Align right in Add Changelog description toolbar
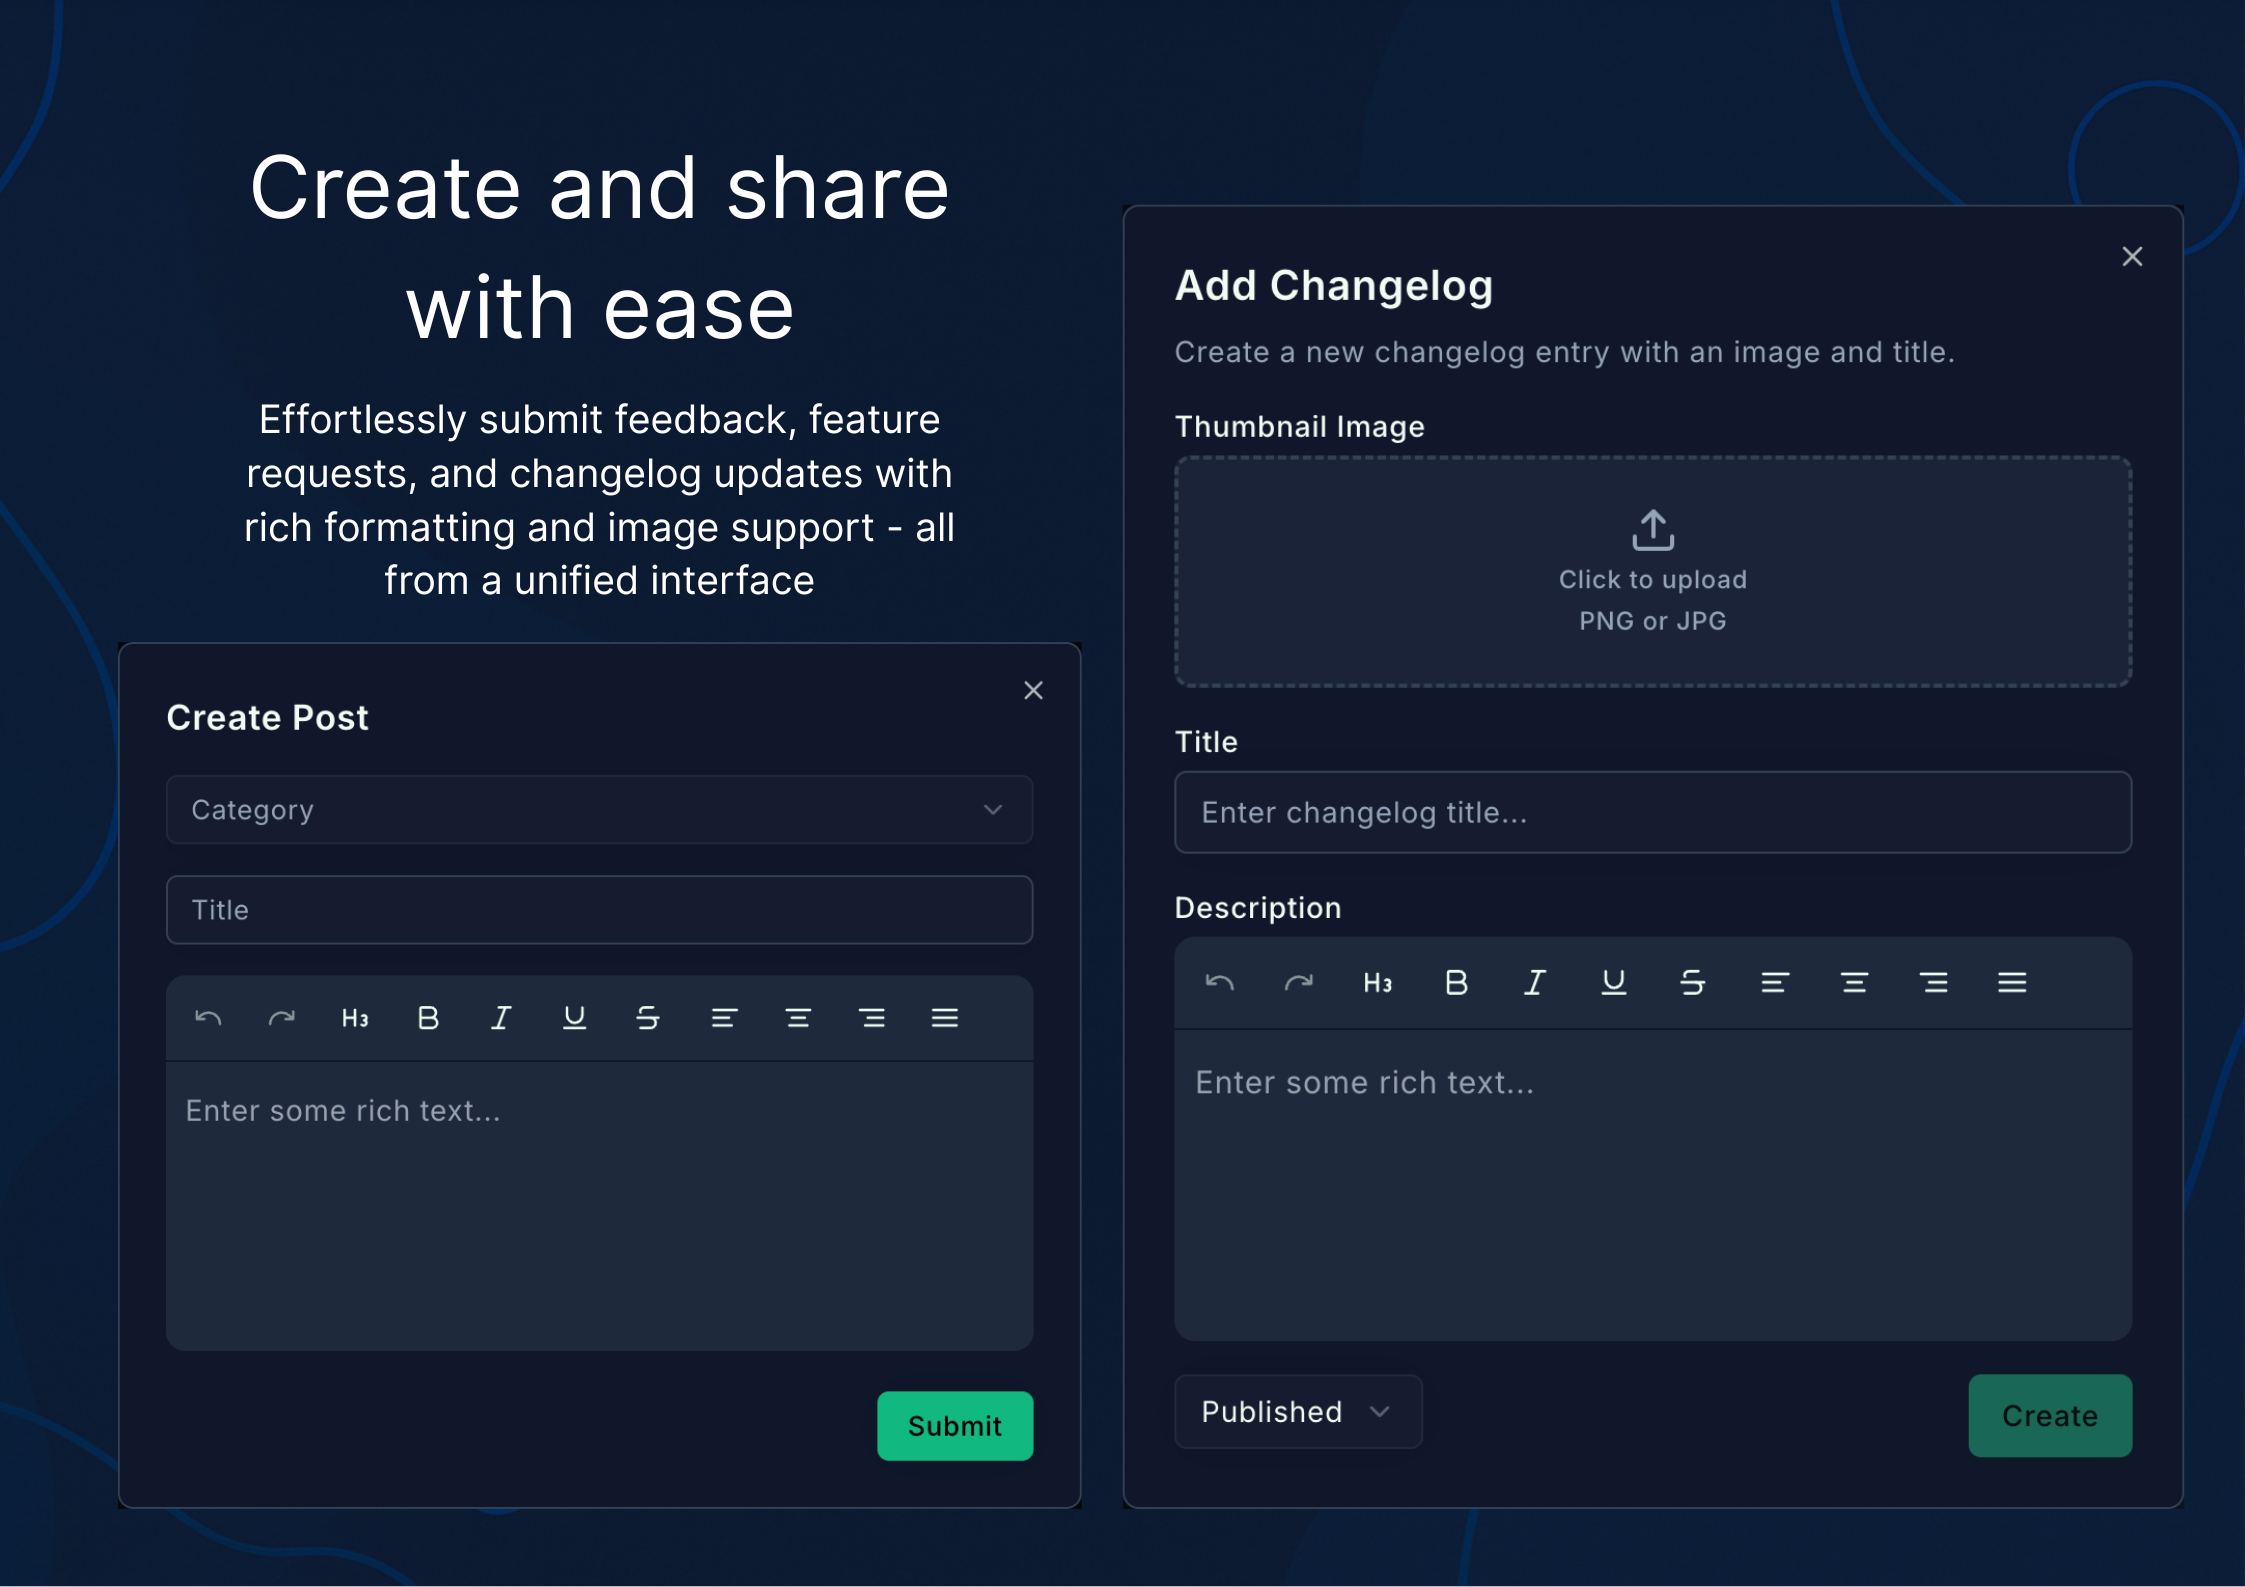The height and width of the screenshot is (1587, 2245). click(x=1933, y=983)
